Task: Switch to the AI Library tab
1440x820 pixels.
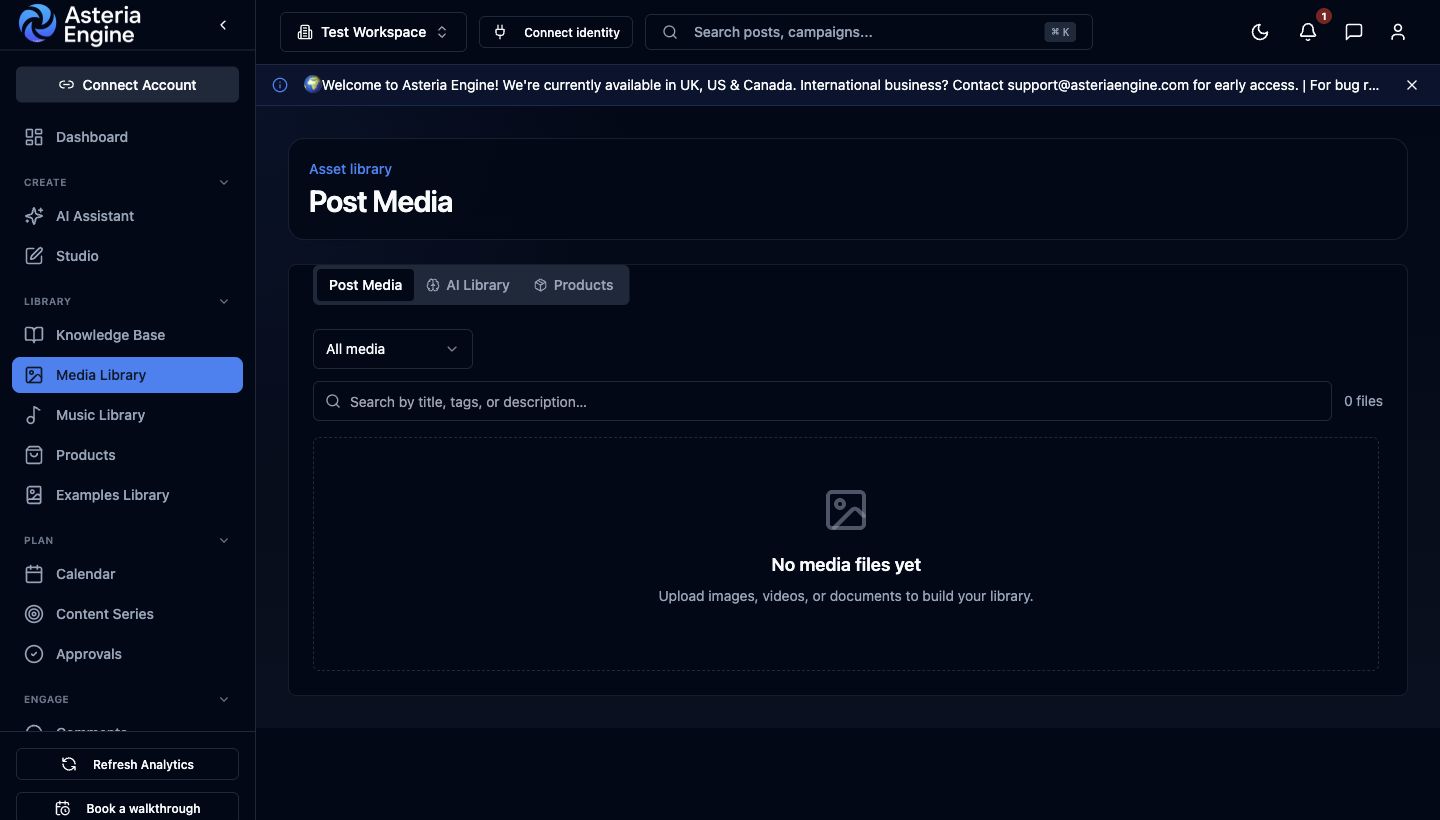Action: (x=468, y=285)
